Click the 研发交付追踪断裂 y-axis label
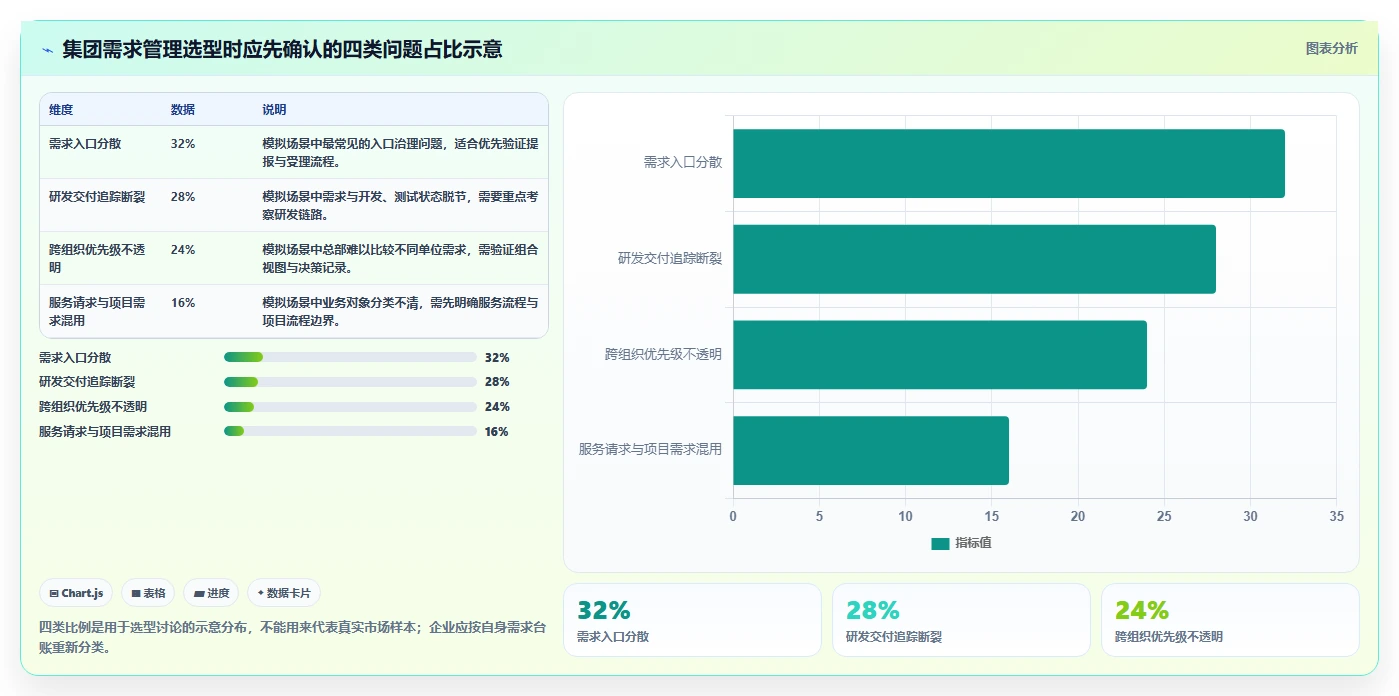 [x=670, y=258]
